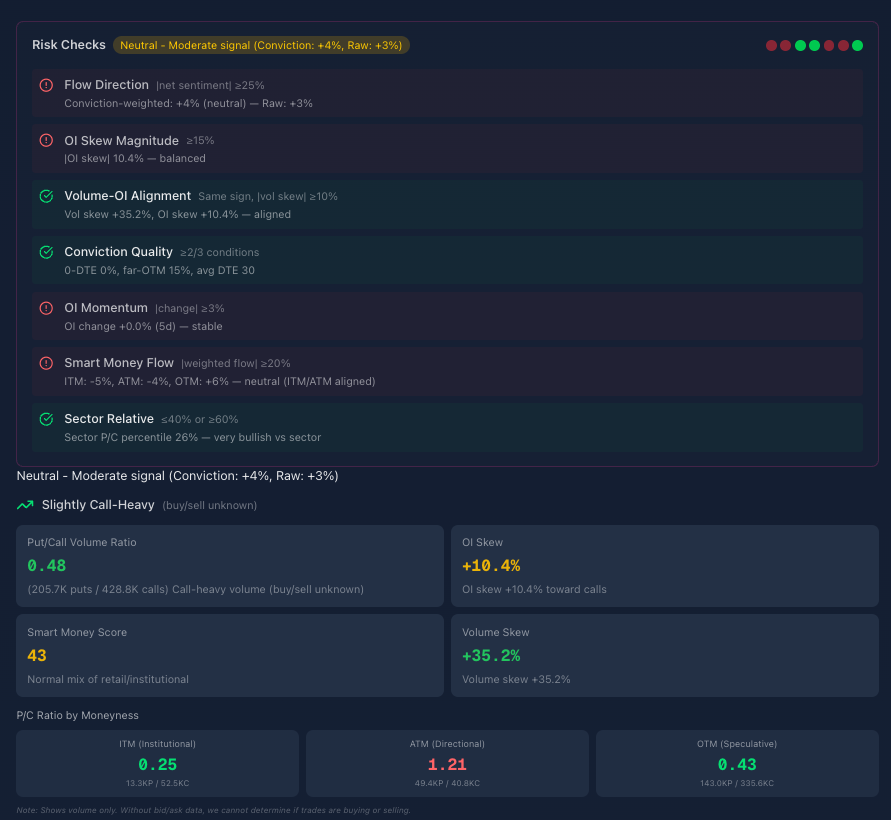Click the Slightly Call-Heavy label
Image resolution: width=891 pixels, height=820 pixels.
[98, 505]
